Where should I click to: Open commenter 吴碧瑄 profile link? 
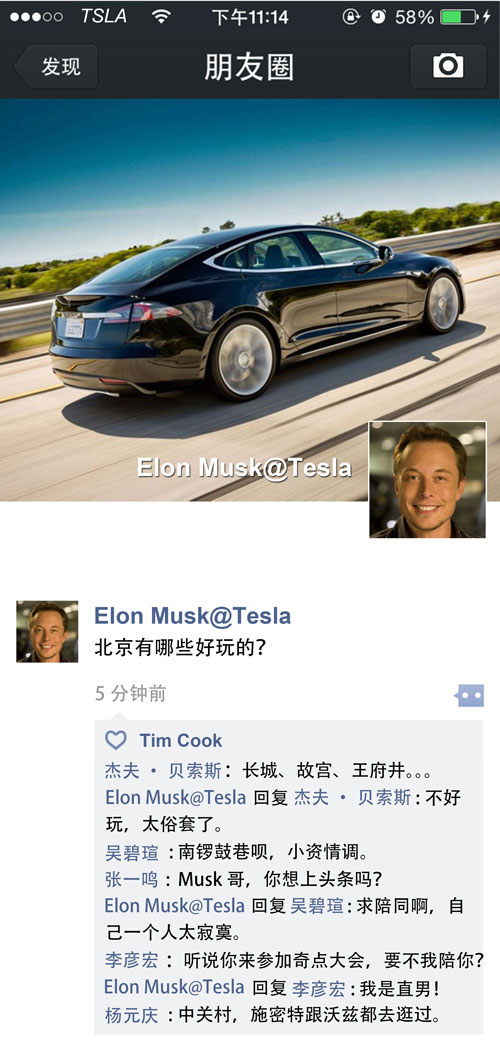131,852
